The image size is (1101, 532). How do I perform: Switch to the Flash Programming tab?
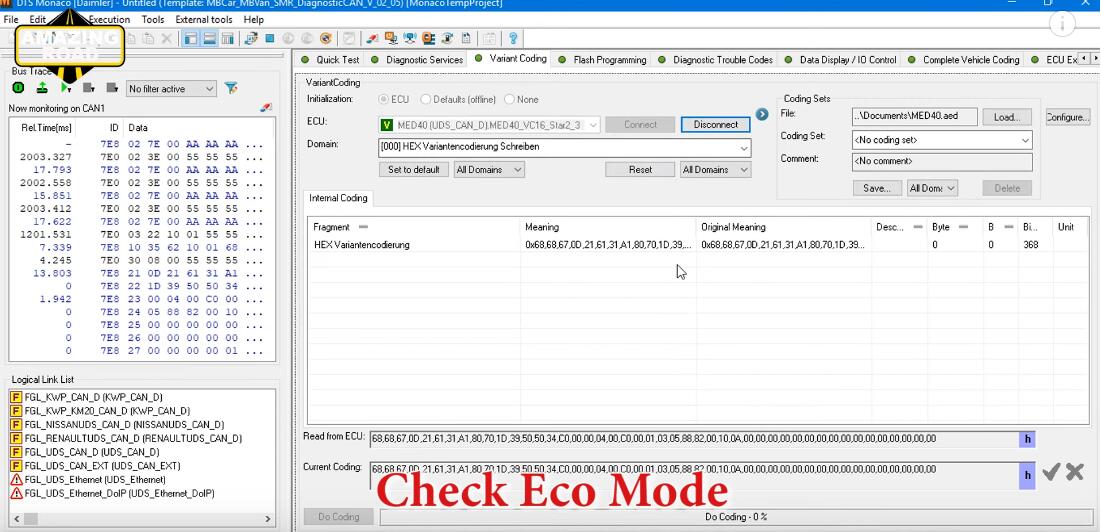[x=602, y=60]
